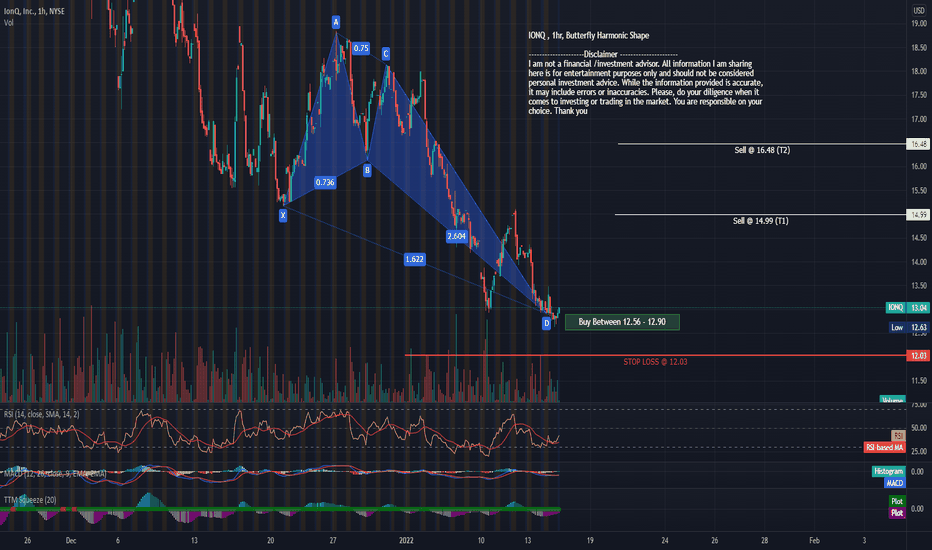Screen dimensions: 932x550
Task: Click the 18.00 price scale label
Action: click(919, 71)
